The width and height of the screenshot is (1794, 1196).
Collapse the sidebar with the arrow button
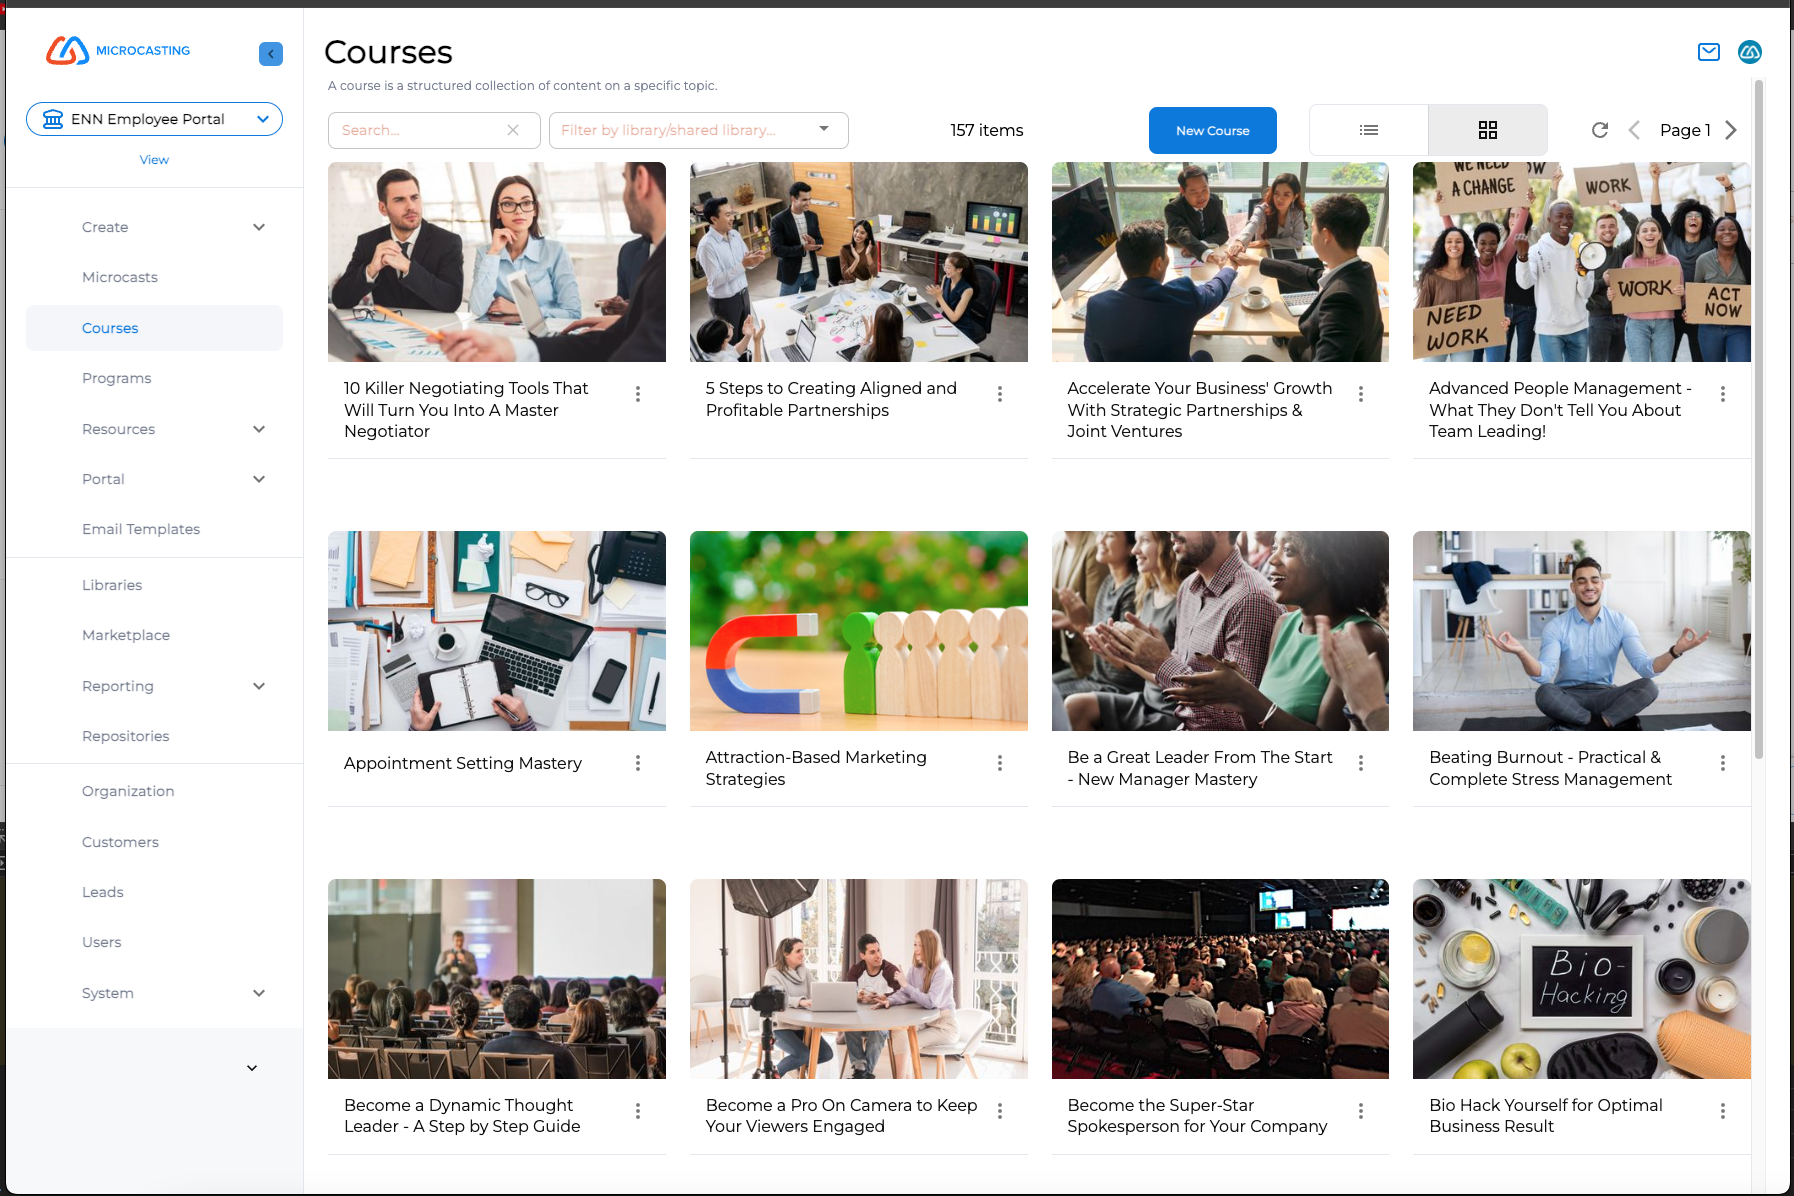tap(271, 54)
